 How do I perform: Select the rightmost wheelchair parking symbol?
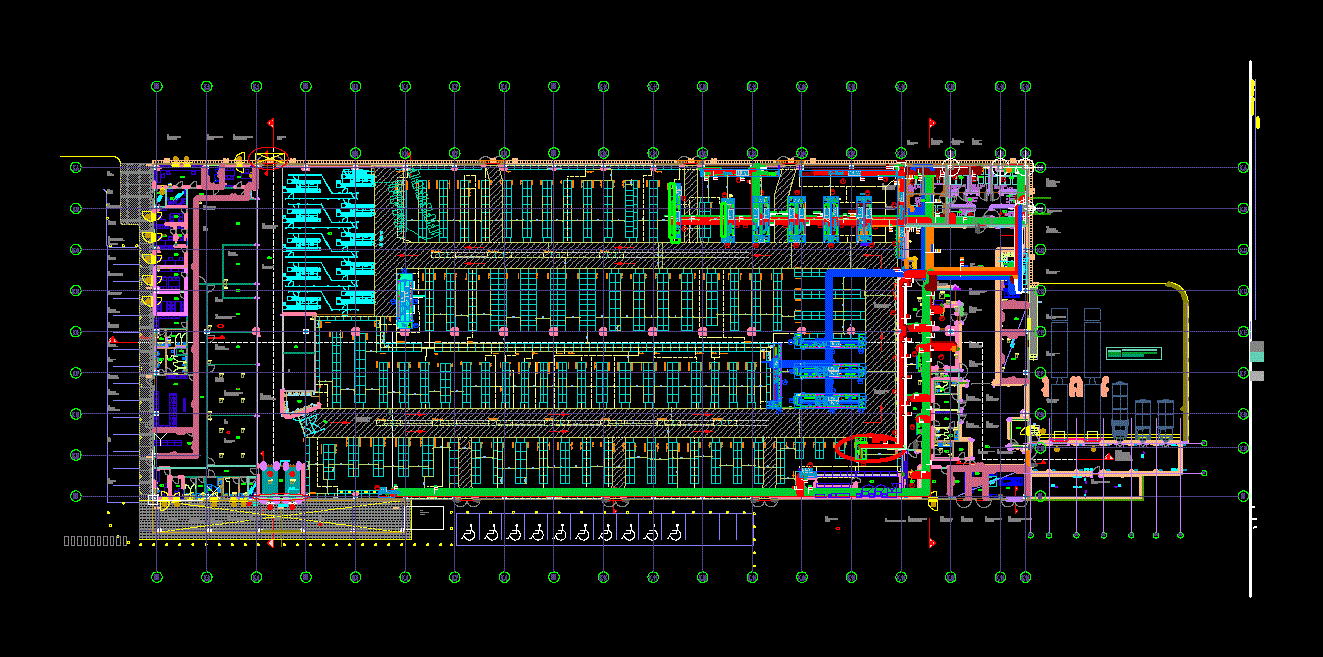675,533
